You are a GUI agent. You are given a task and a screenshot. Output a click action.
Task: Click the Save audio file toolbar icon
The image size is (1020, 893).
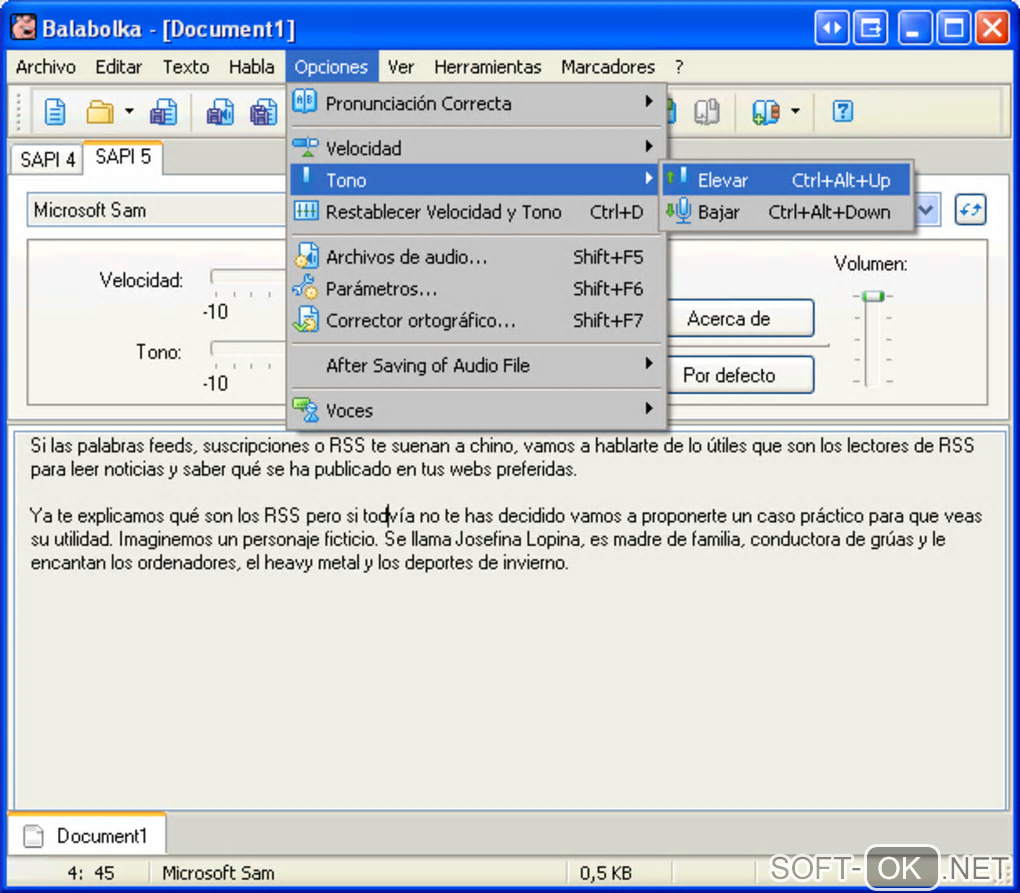click(221, 112)
